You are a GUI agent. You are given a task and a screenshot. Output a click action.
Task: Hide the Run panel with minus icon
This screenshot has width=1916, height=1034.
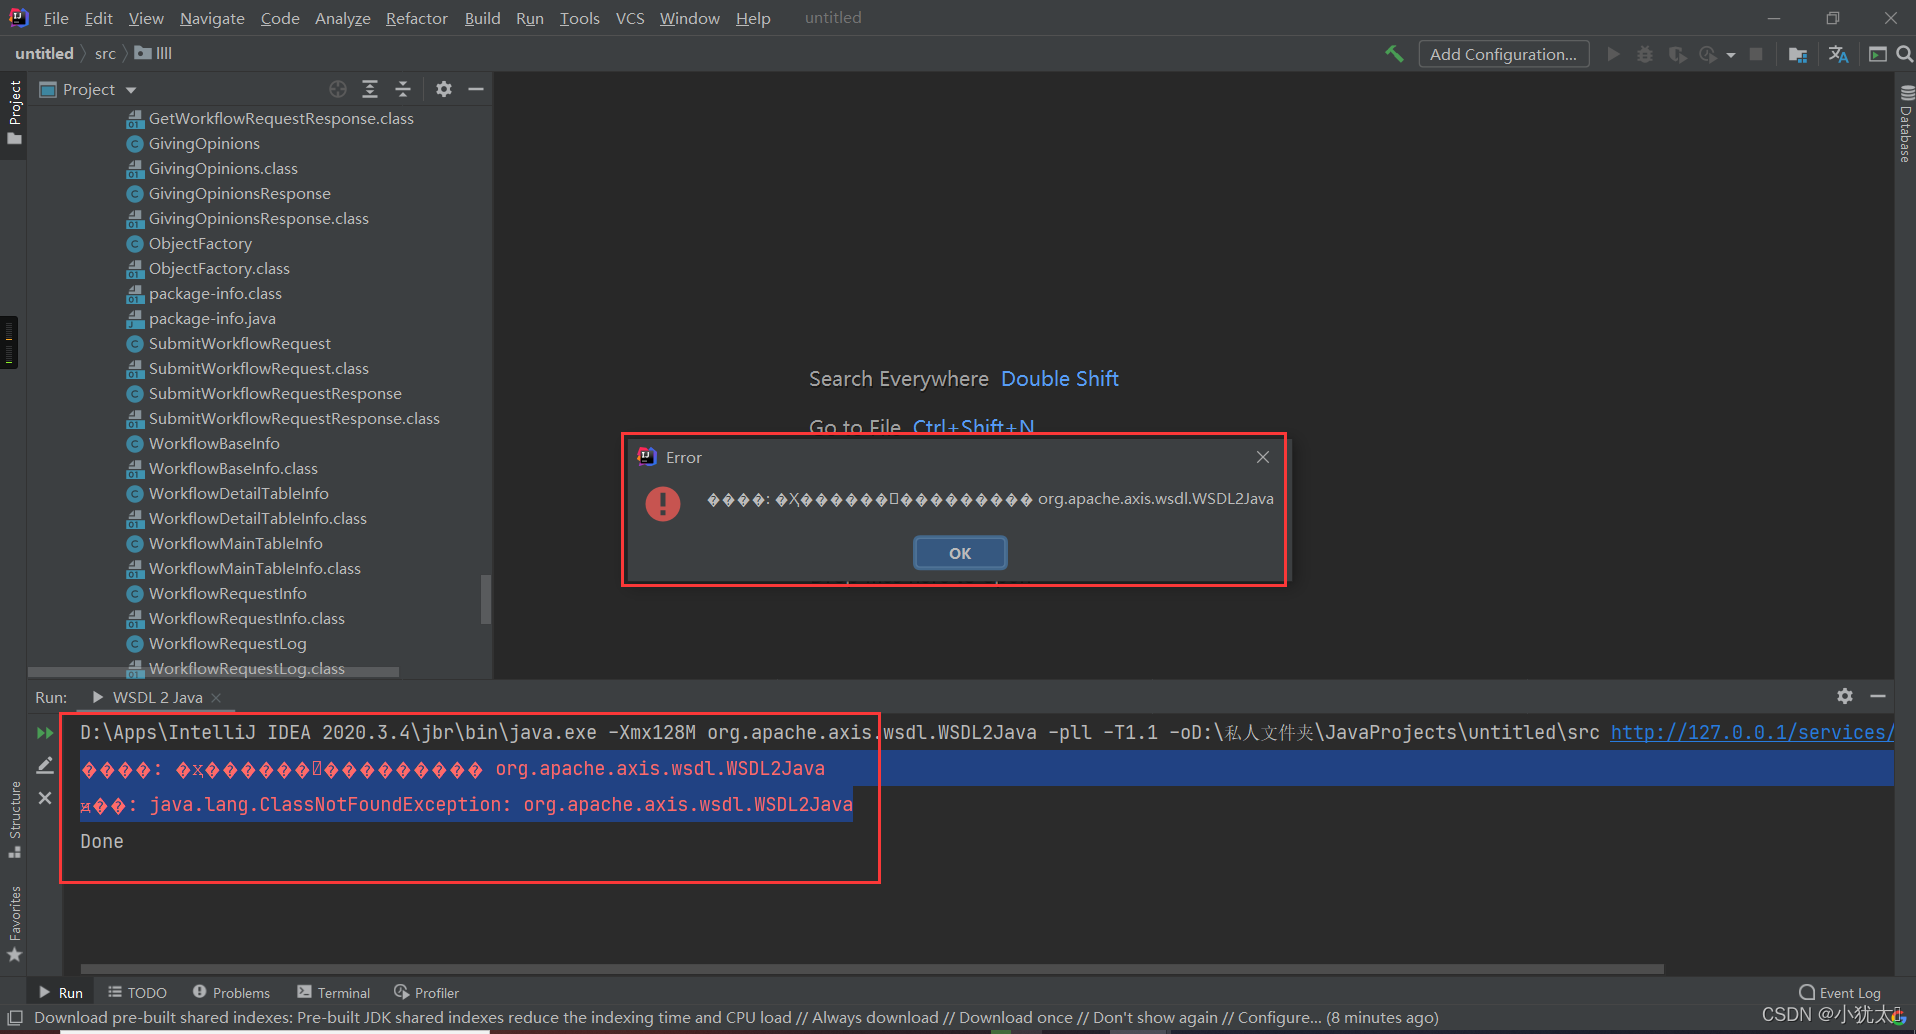pos(1878,696)
